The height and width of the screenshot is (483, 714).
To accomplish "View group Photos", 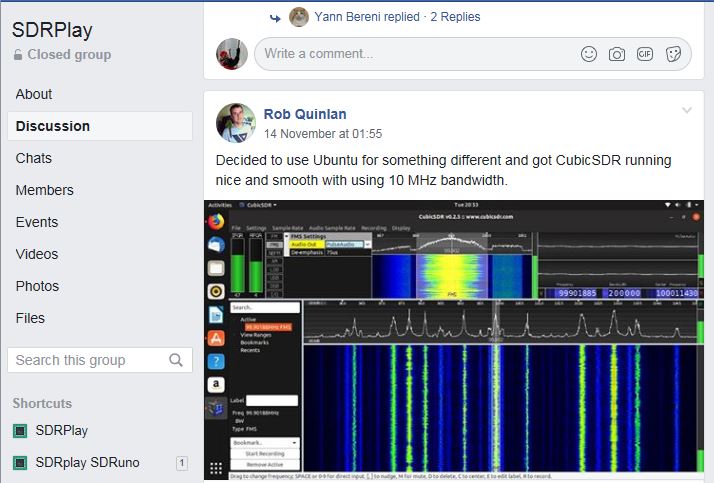I will [37, 286].
